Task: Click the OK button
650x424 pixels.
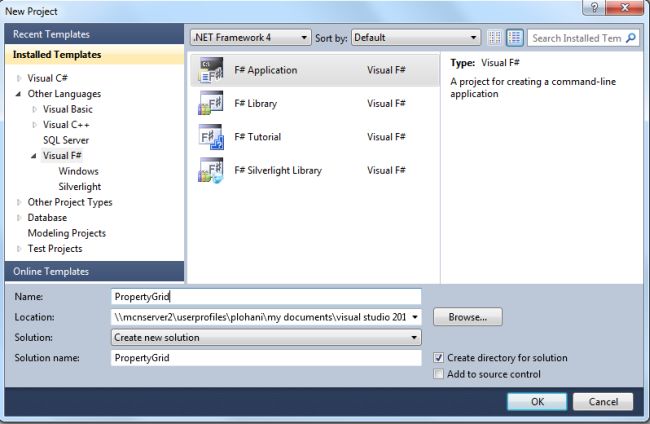Action: 537,402
